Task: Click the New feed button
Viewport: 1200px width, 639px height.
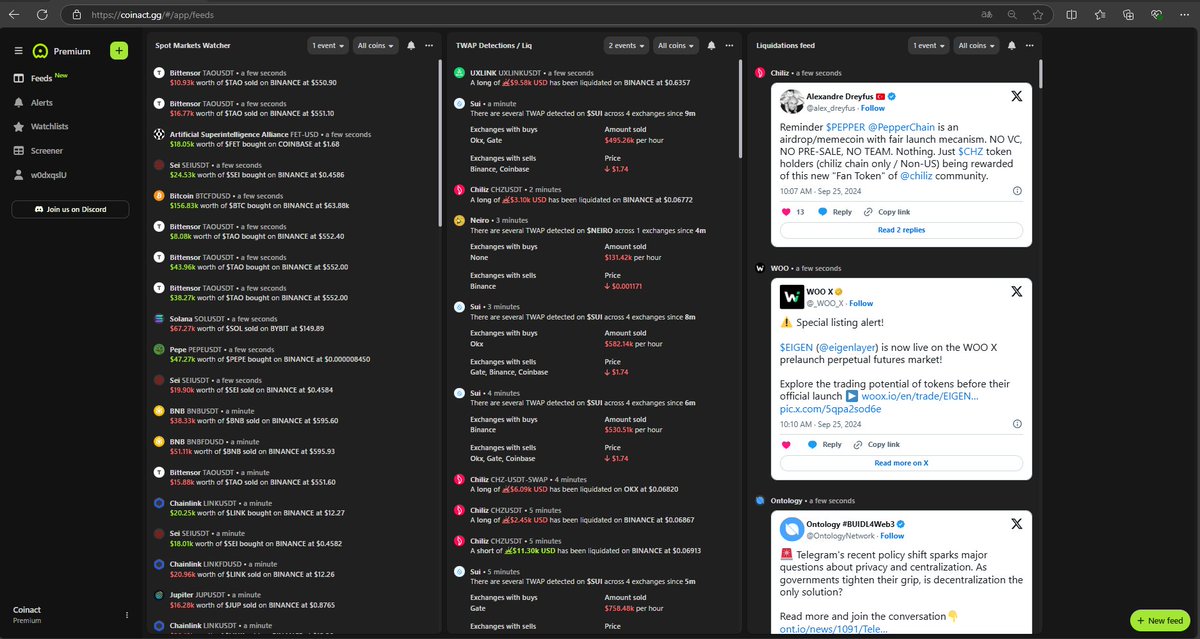Action: click(x=1160, y=620)
